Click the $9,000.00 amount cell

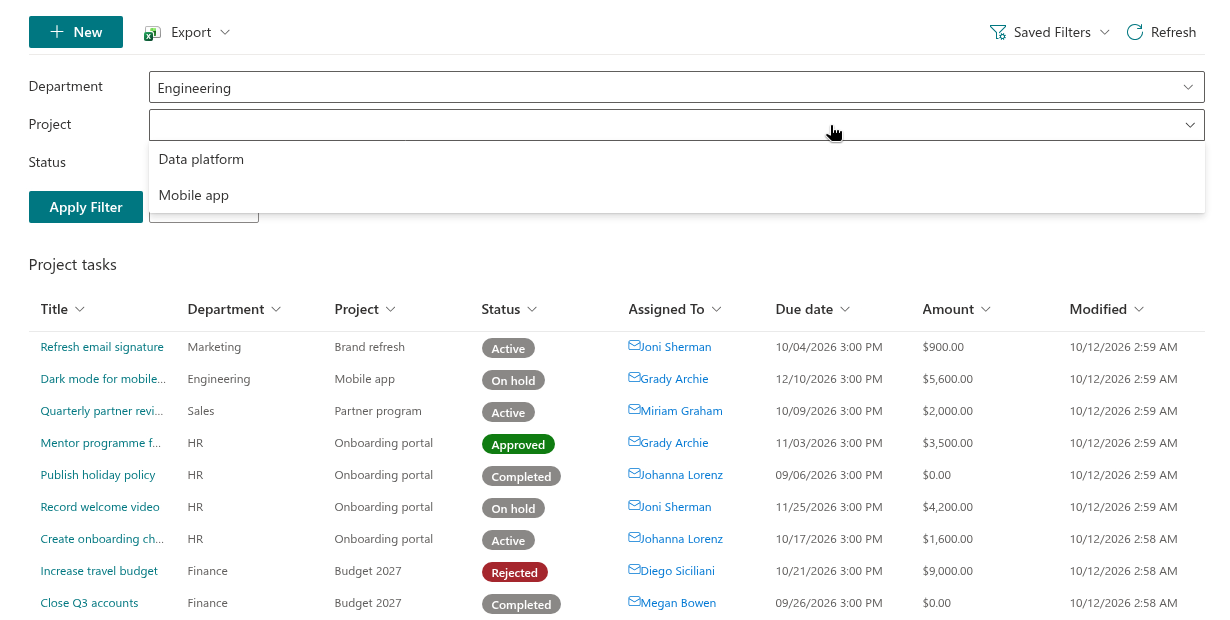pos(948,571)
